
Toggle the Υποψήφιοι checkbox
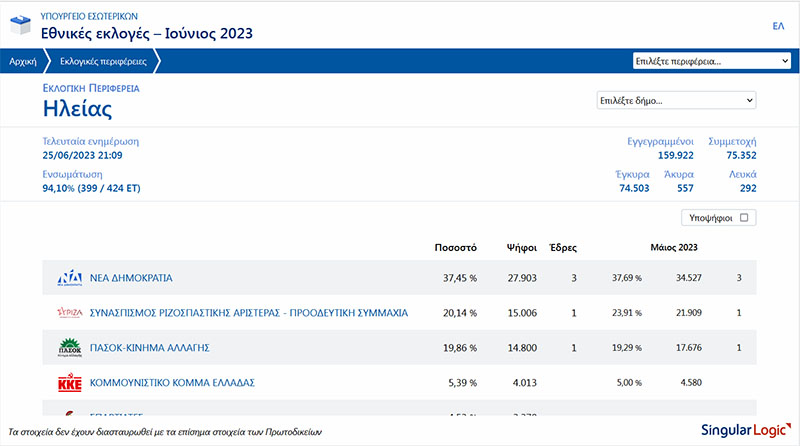point(745,217)
